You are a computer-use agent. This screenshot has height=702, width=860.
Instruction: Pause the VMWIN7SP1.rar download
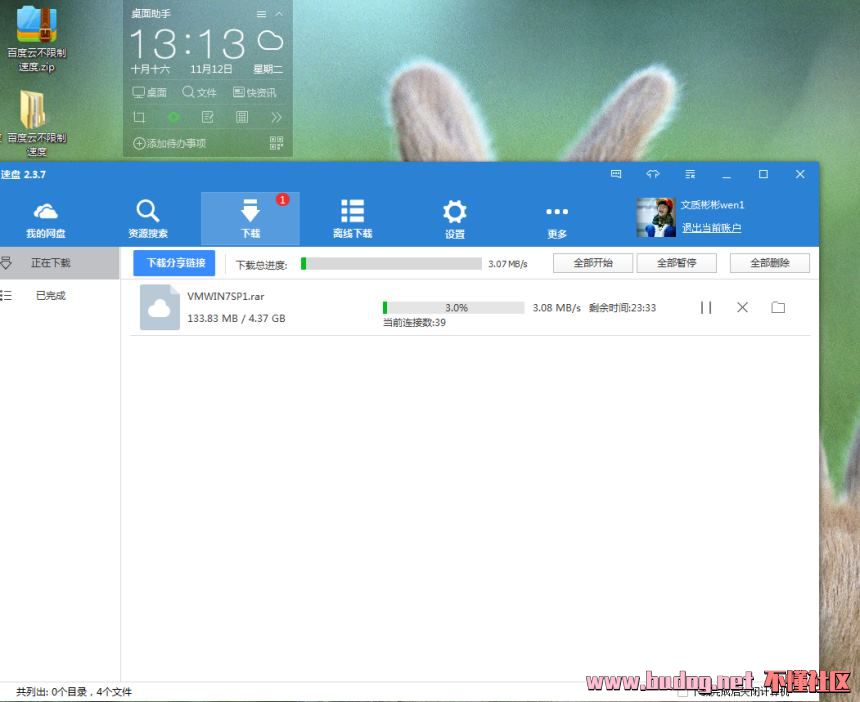(x=706, y=308)
